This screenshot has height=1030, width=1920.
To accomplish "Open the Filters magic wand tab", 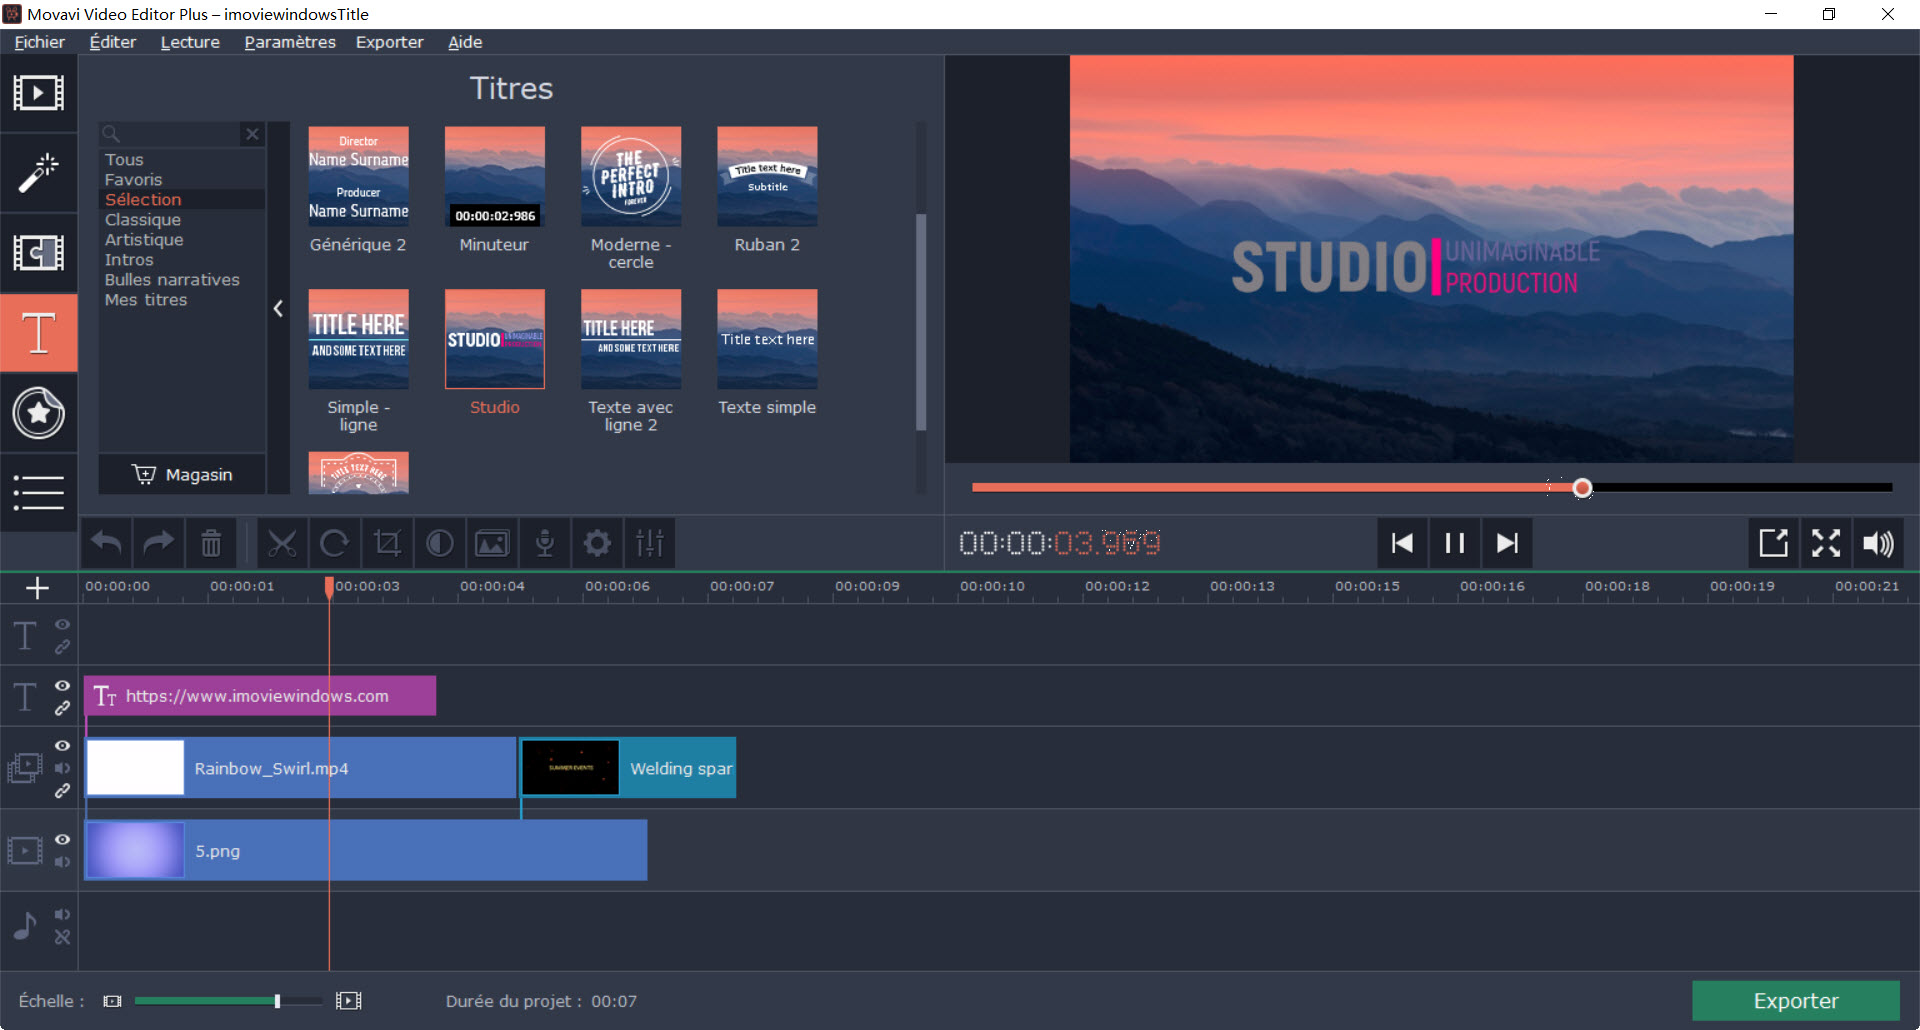I will click(x=38, y=173).
